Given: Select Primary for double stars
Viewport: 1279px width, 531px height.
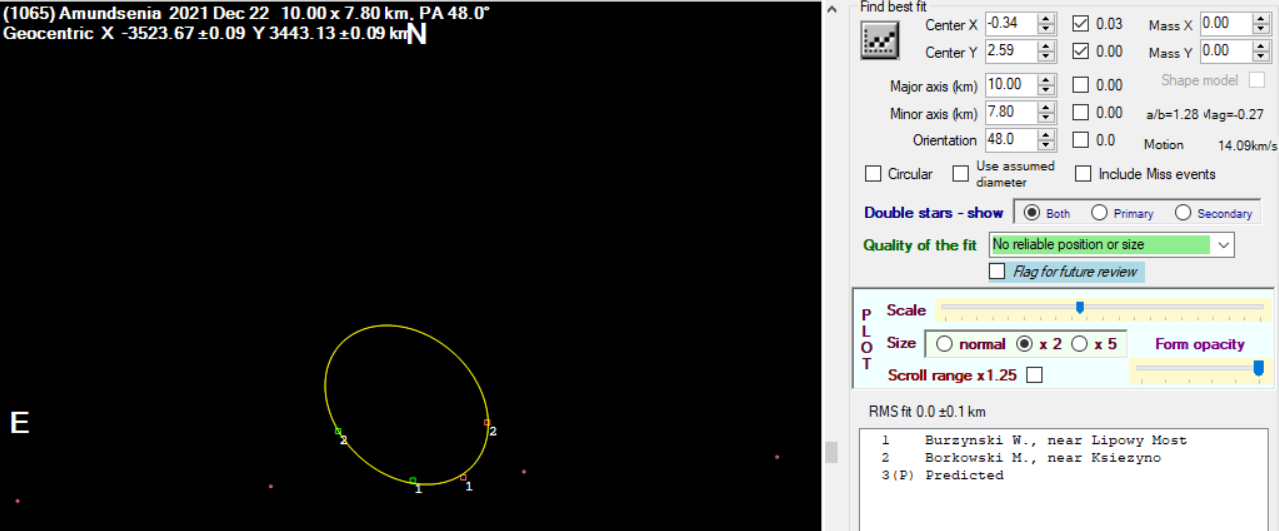Looking at the screenshot, I should 1099,213.
